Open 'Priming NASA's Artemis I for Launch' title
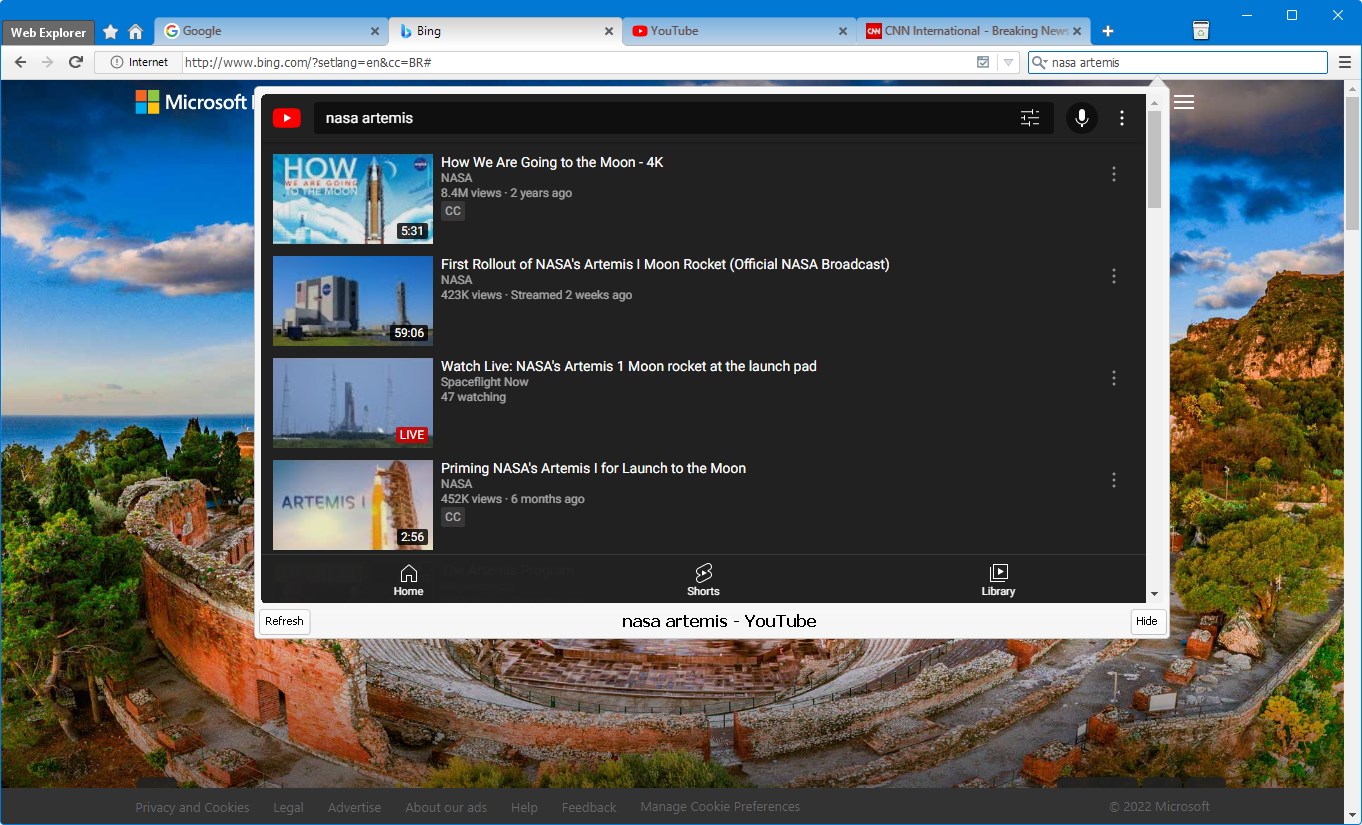The image size is (1362, 825). point(593,468)
